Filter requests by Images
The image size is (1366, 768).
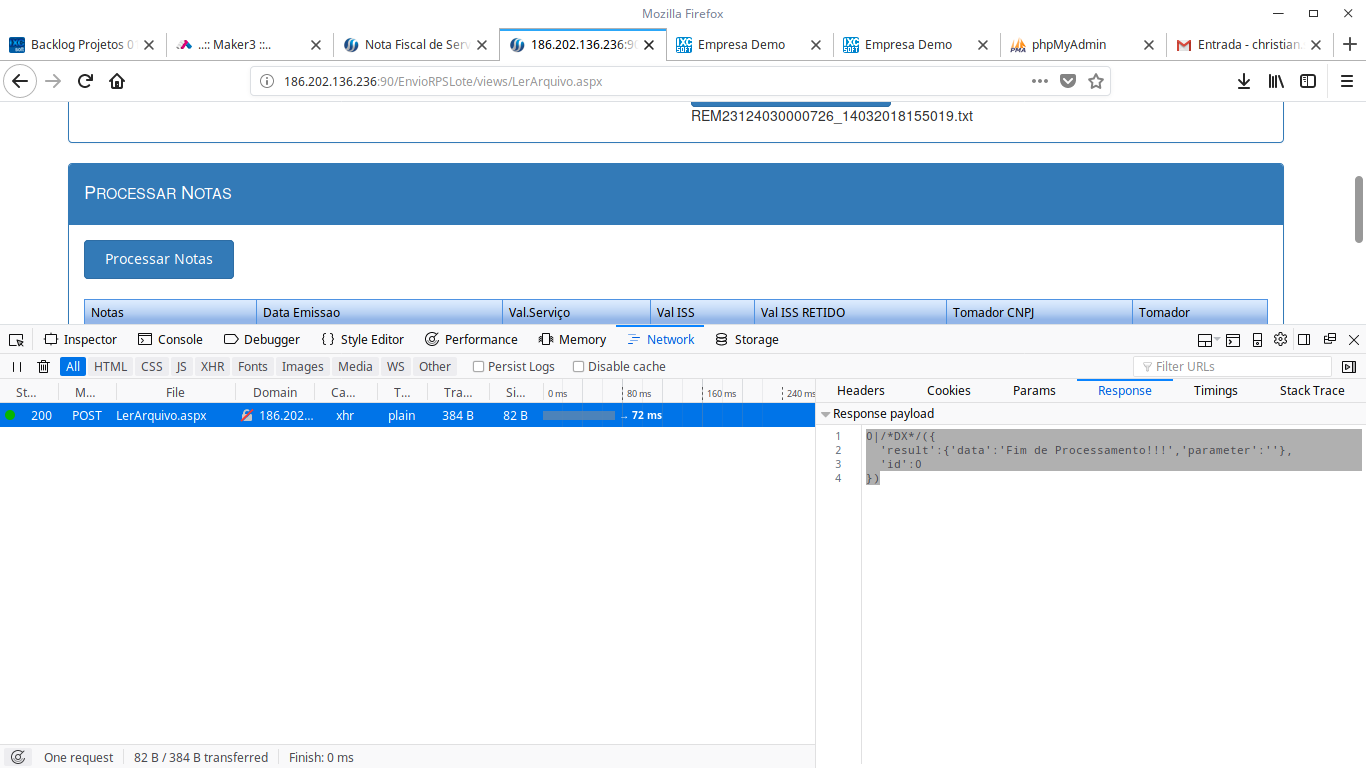[302, 366]
